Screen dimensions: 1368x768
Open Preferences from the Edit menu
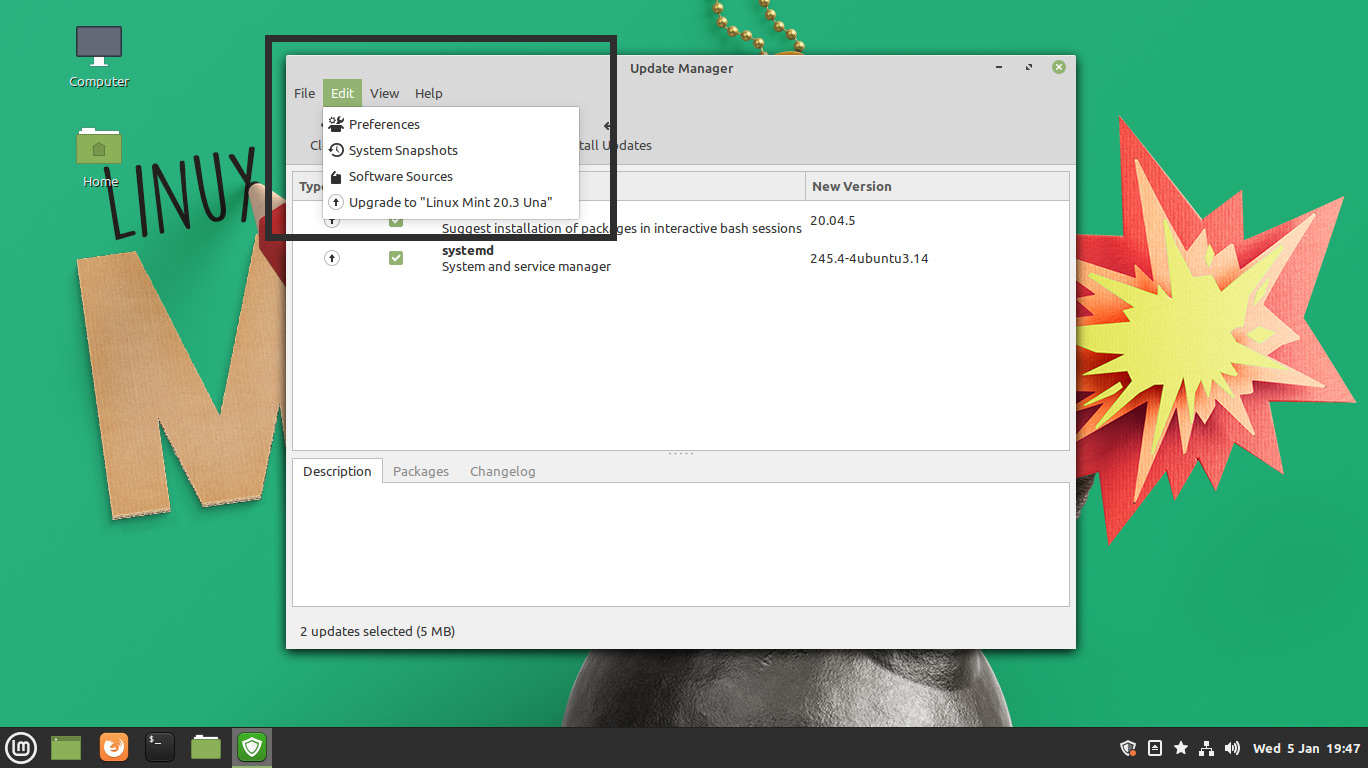pos(450,124)
